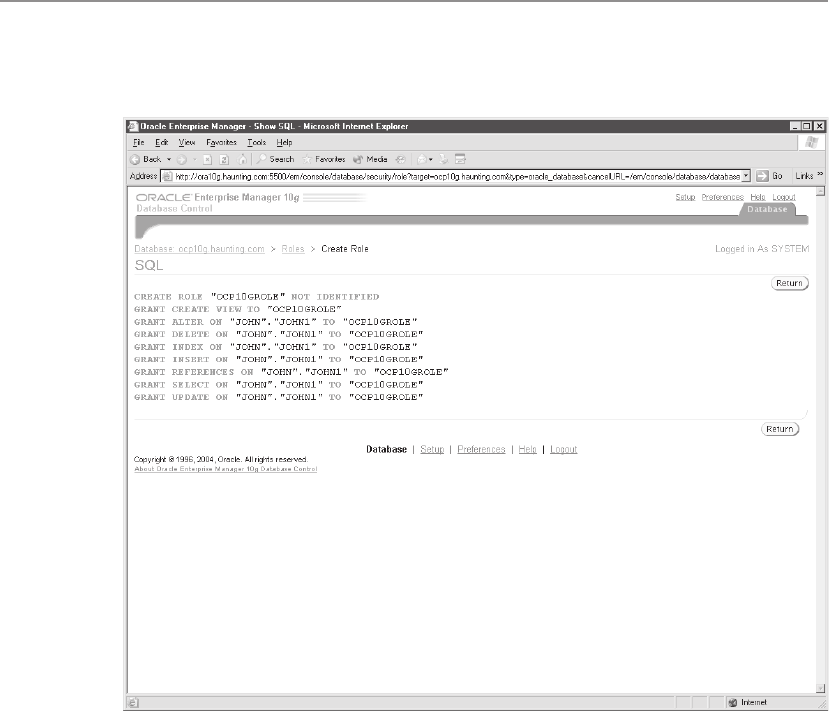The width and height of the screenshot is (829, 711).
Task: Click the Stop loading icon
Action: point(208,160)
